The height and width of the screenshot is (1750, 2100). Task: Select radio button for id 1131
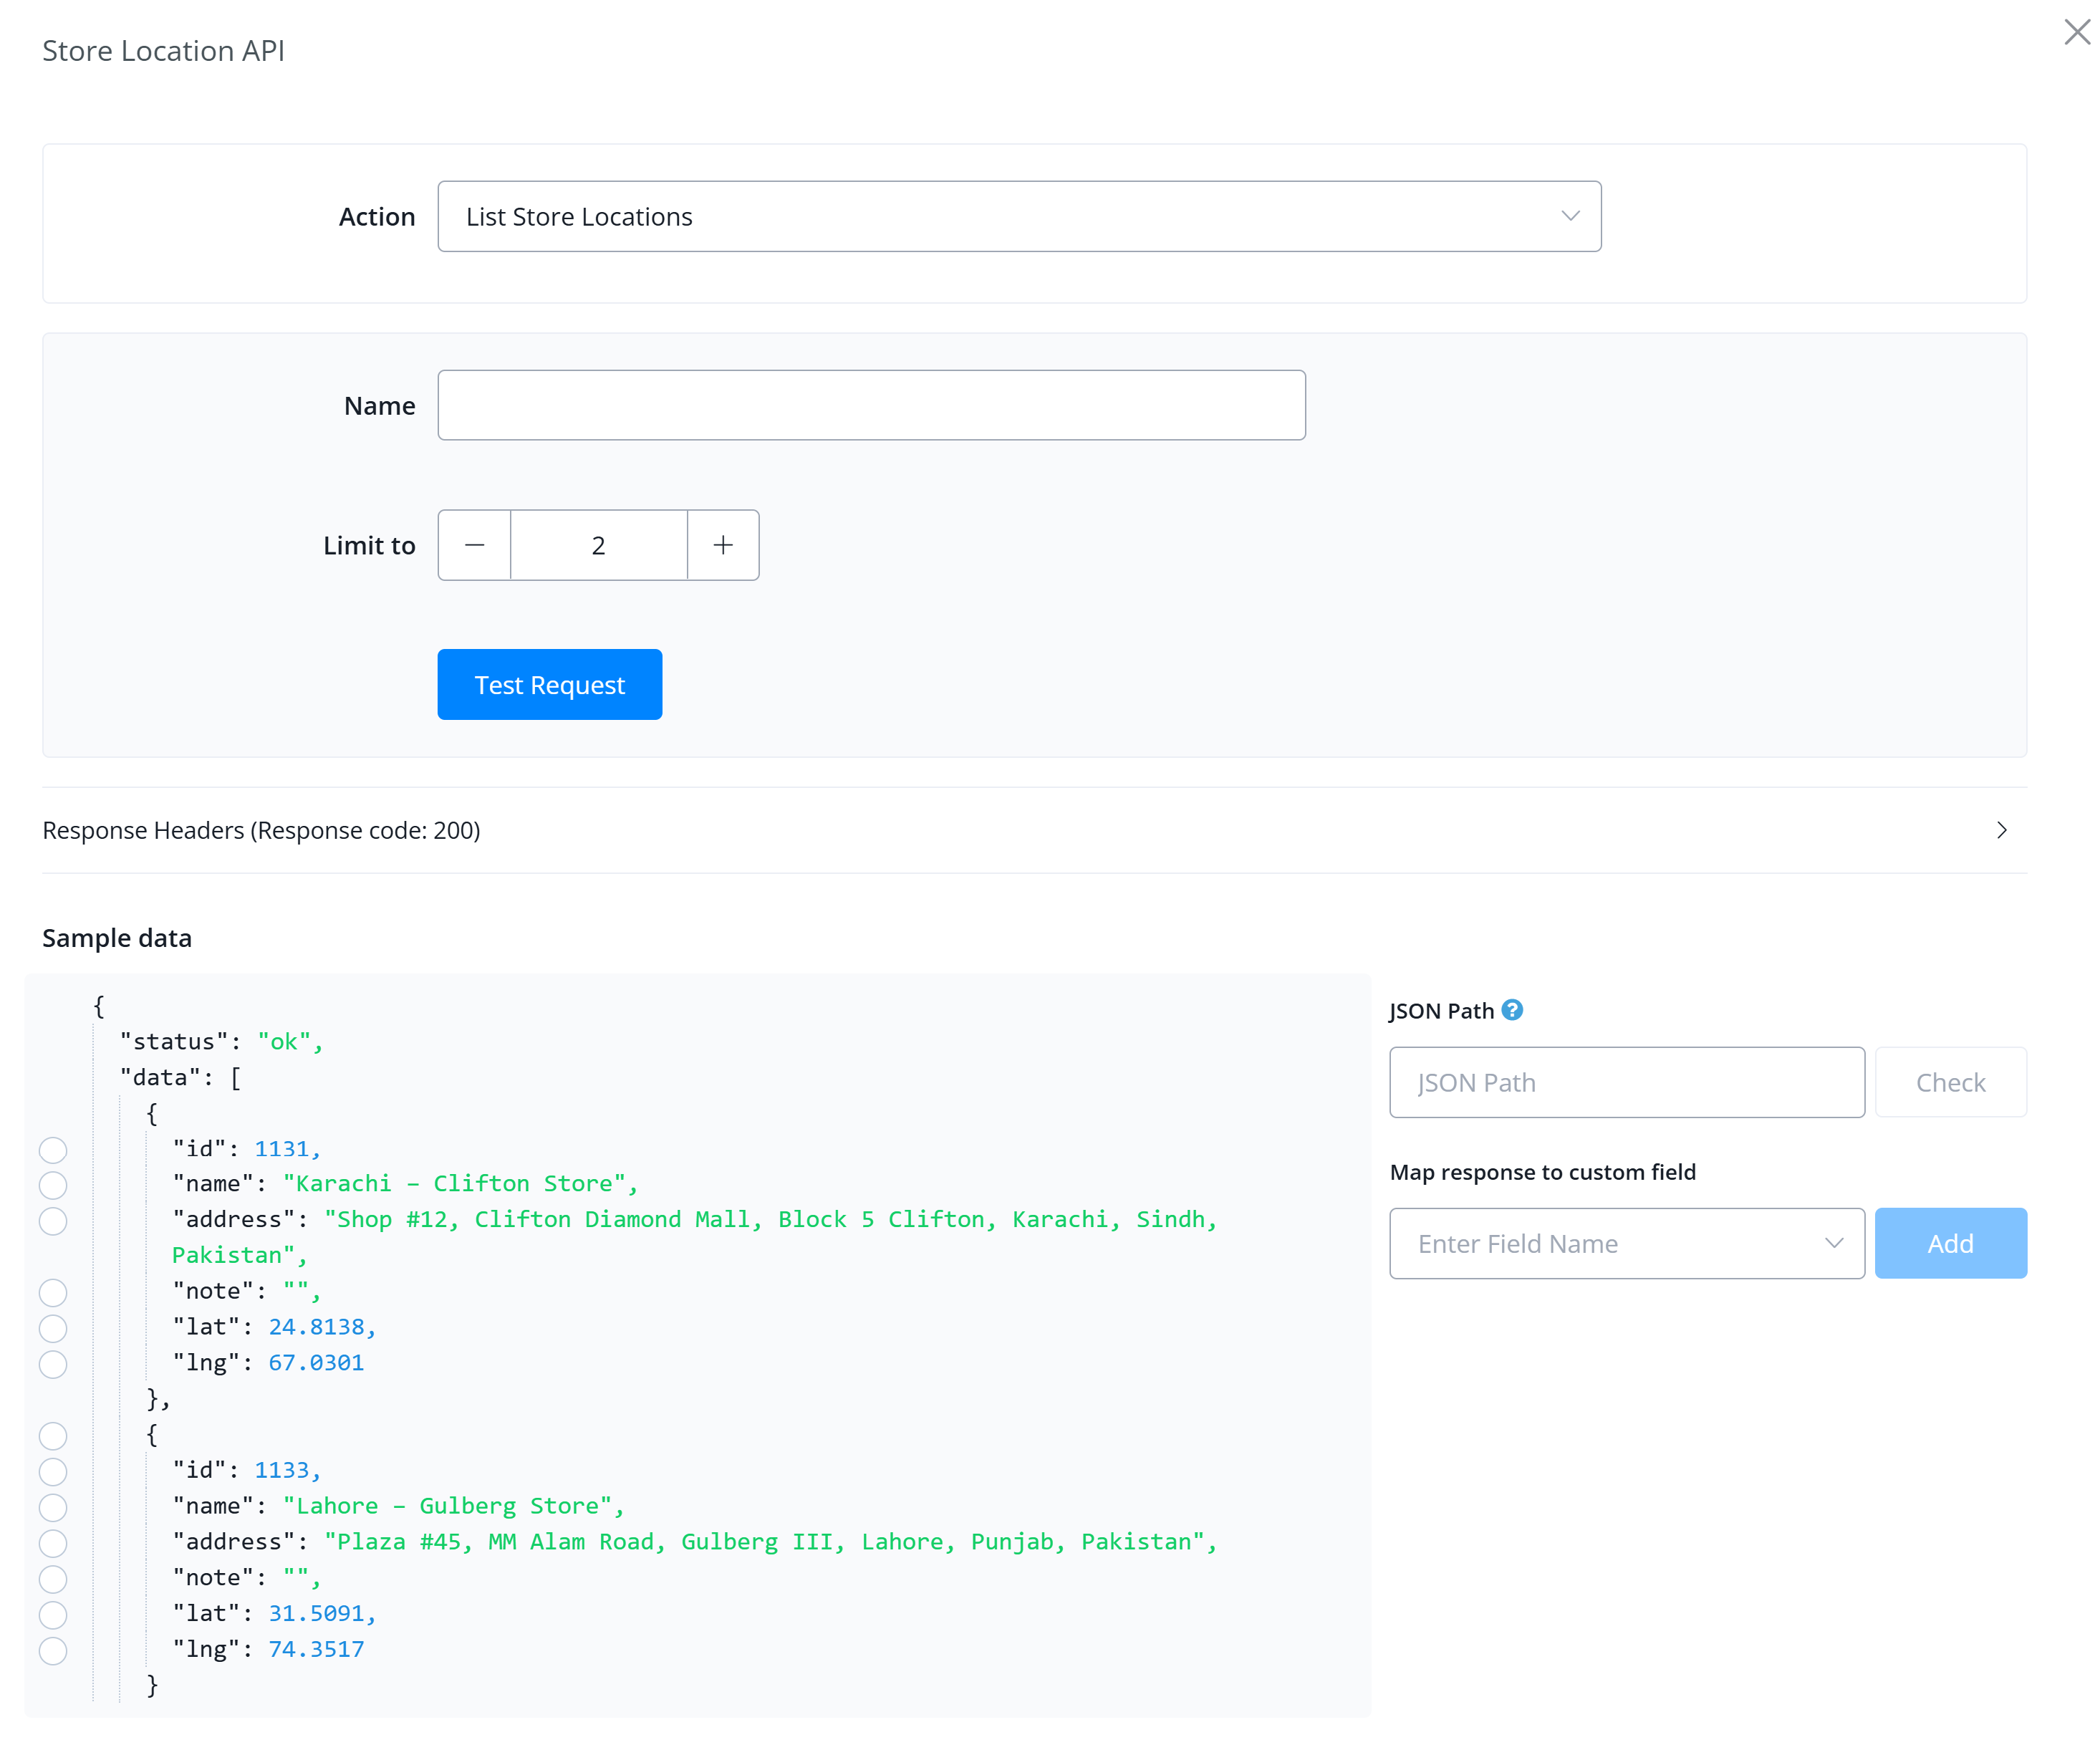pos(53,1150)
